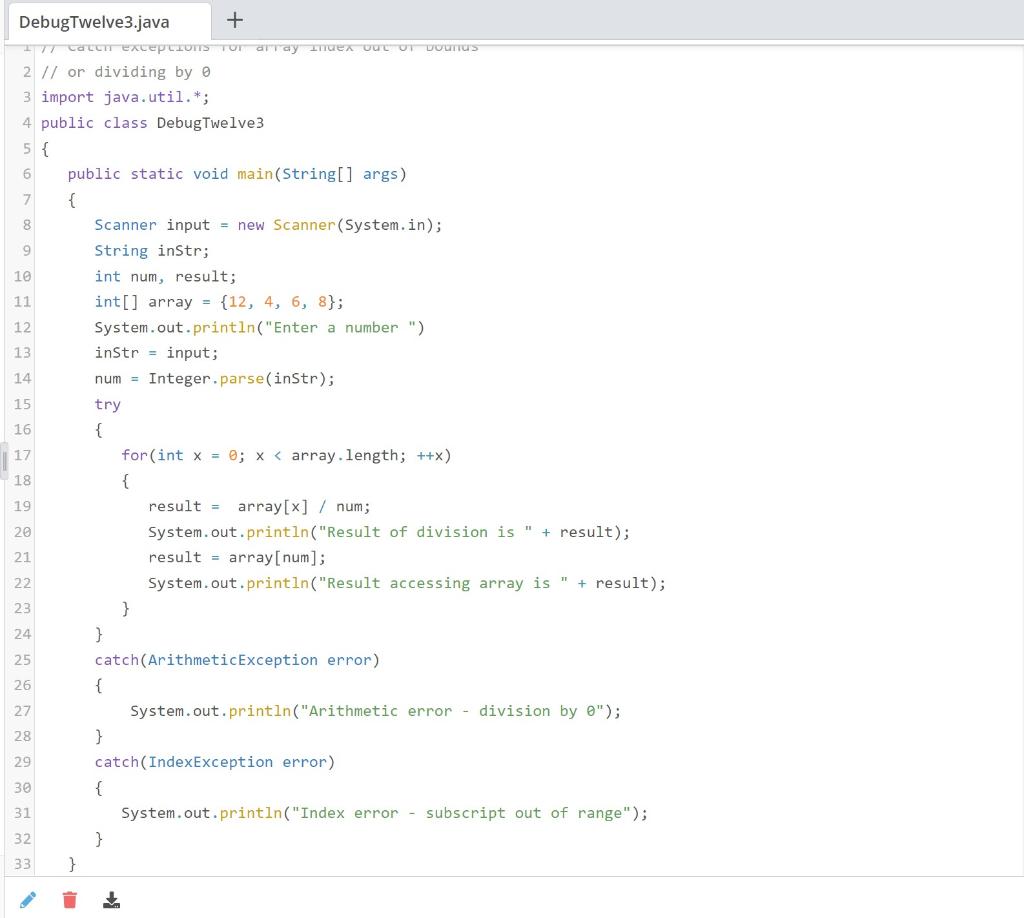Open the edit tool below the code
Screen dimensions: 1024x918
pyautogui.click(x=28, y=899)
